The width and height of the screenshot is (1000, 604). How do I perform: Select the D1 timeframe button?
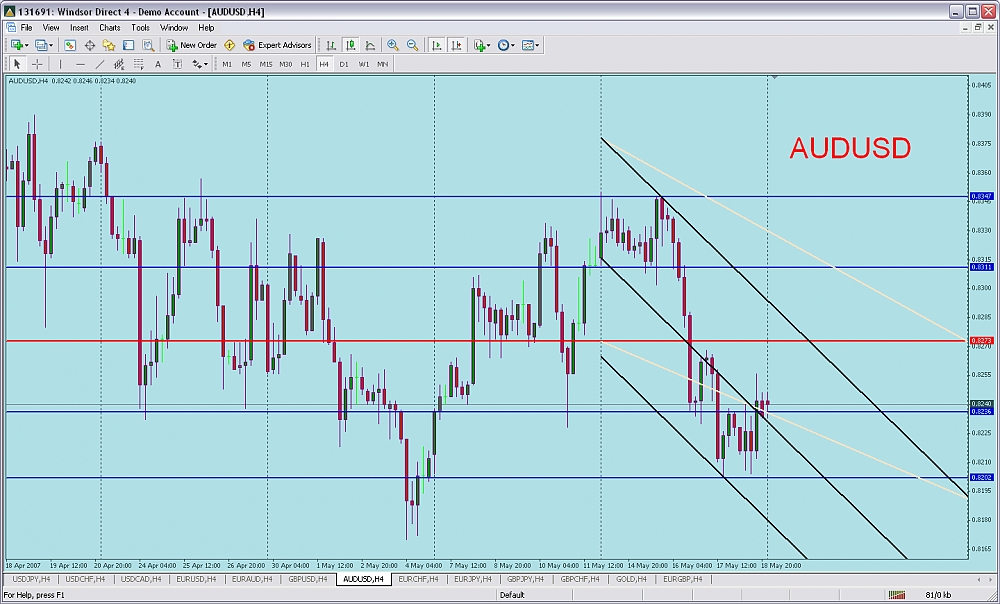(344, 64)
